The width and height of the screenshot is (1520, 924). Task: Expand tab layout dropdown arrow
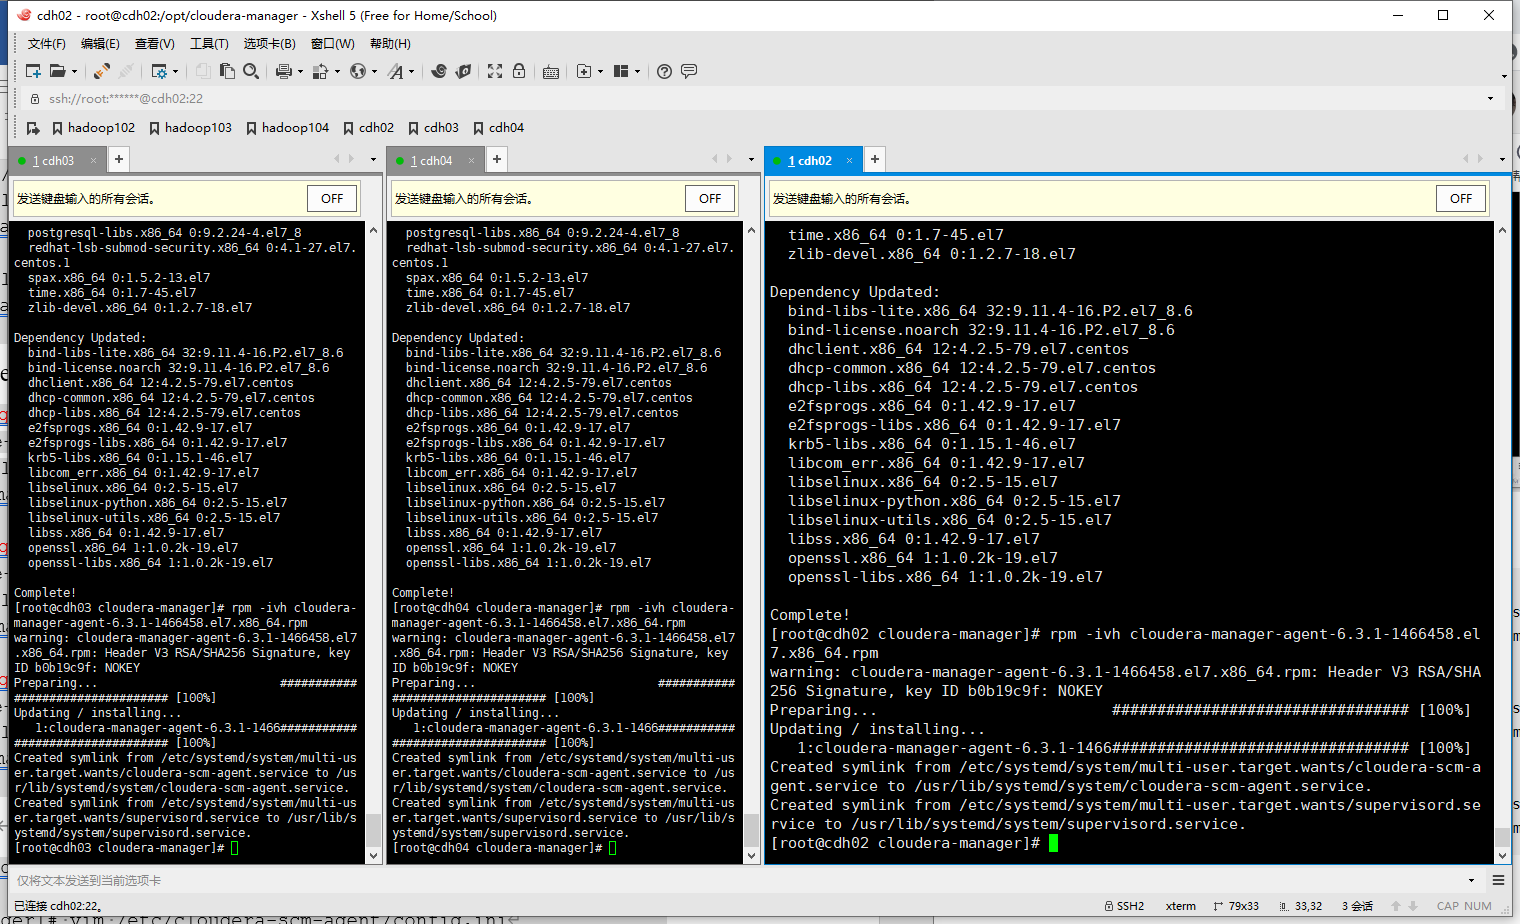[637, 72]
